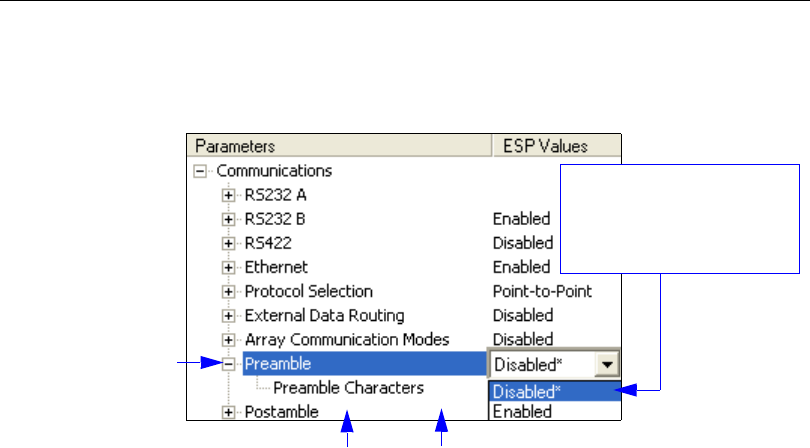Screen dimensions: 810x448
Task: Select the Protocol Selection row label
Action: point(308,292)
